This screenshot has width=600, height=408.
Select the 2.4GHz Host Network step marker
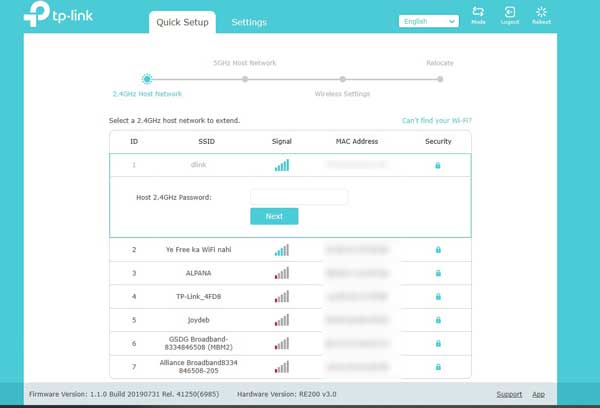point(147,79)
